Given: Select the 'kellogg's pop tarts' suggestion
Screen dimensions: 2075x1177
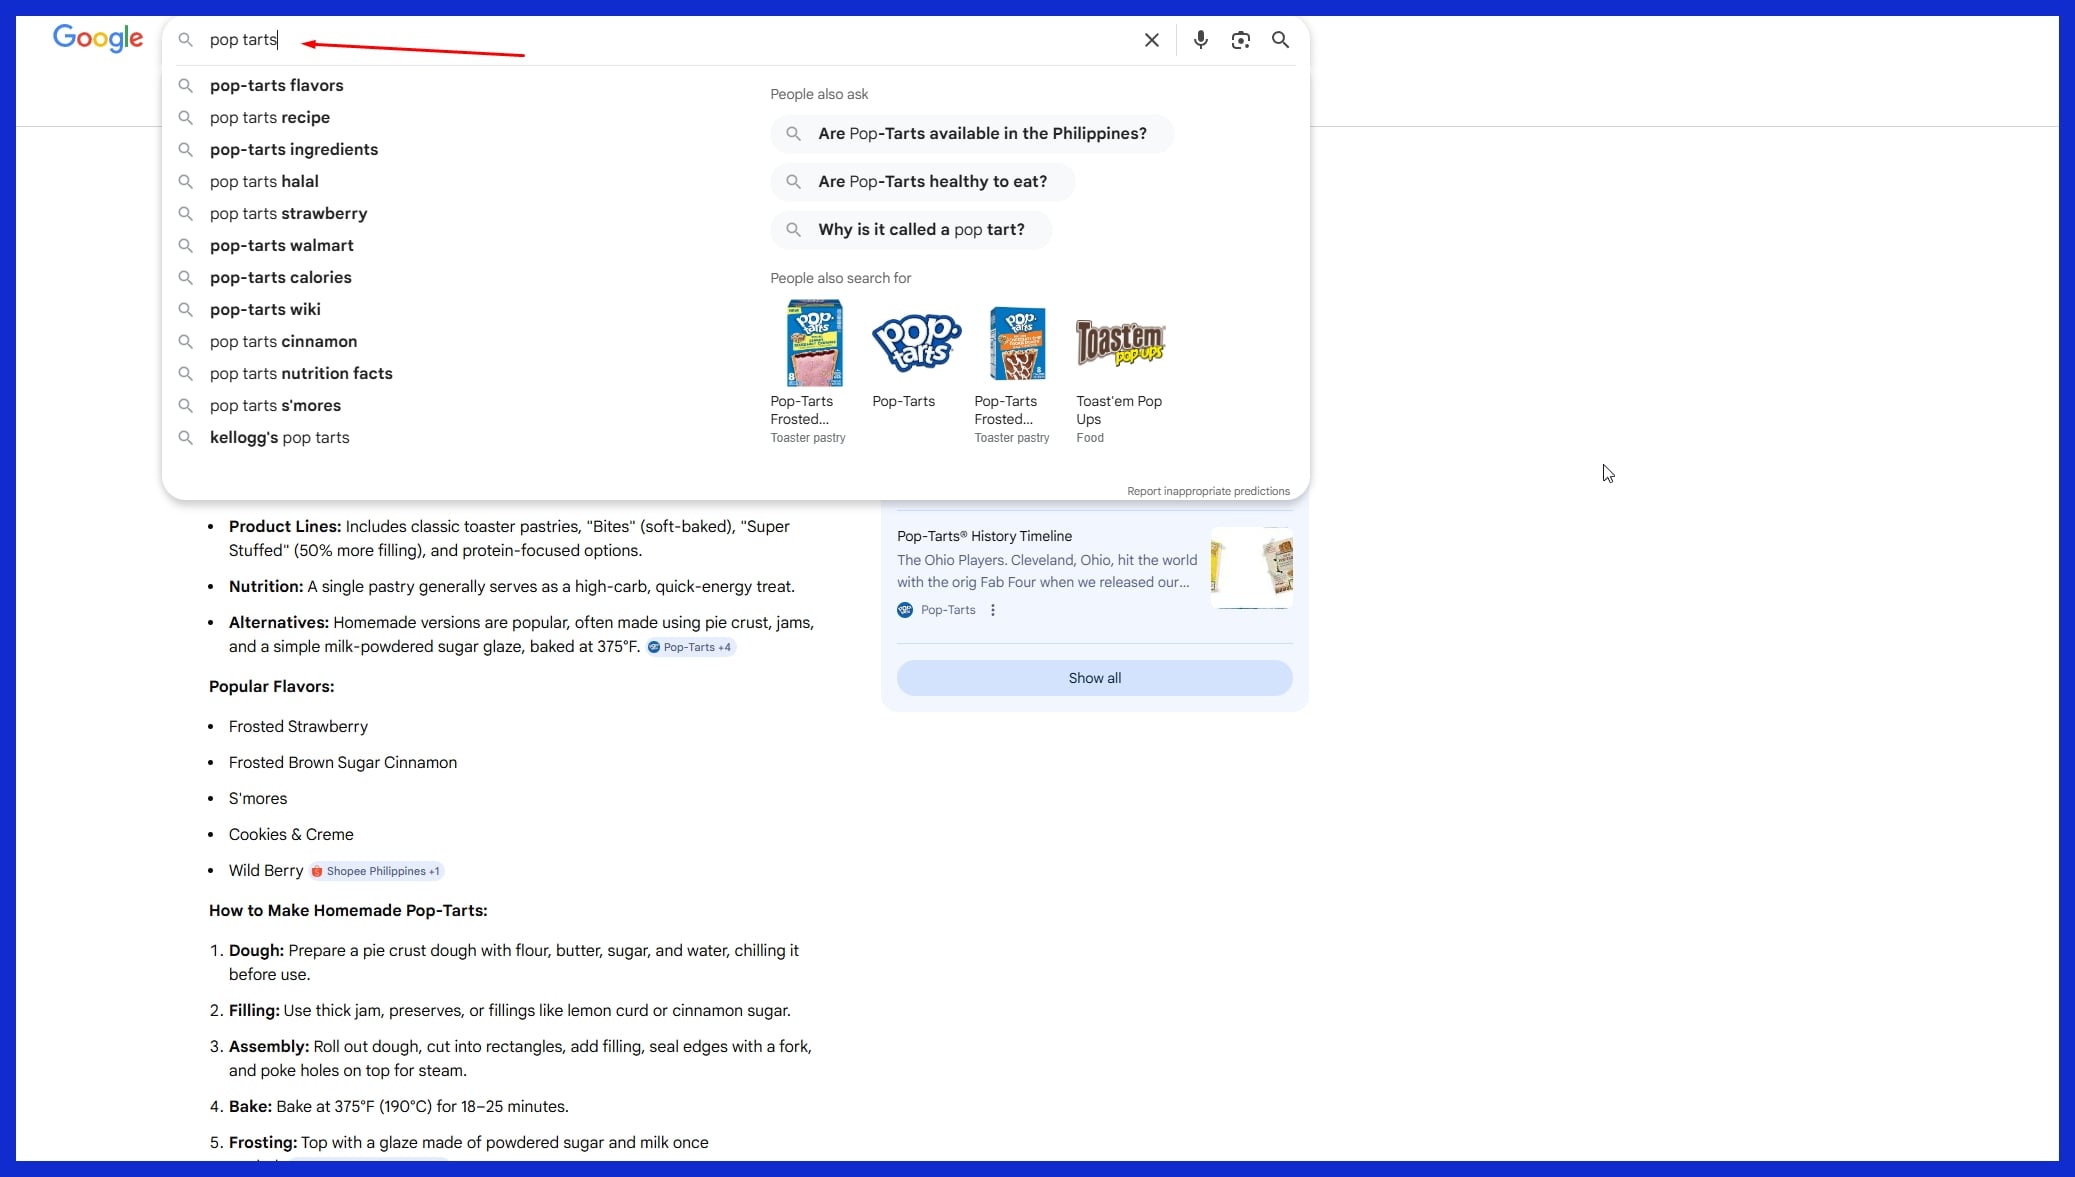Looking at the screenshot, I should coord(279,438).
